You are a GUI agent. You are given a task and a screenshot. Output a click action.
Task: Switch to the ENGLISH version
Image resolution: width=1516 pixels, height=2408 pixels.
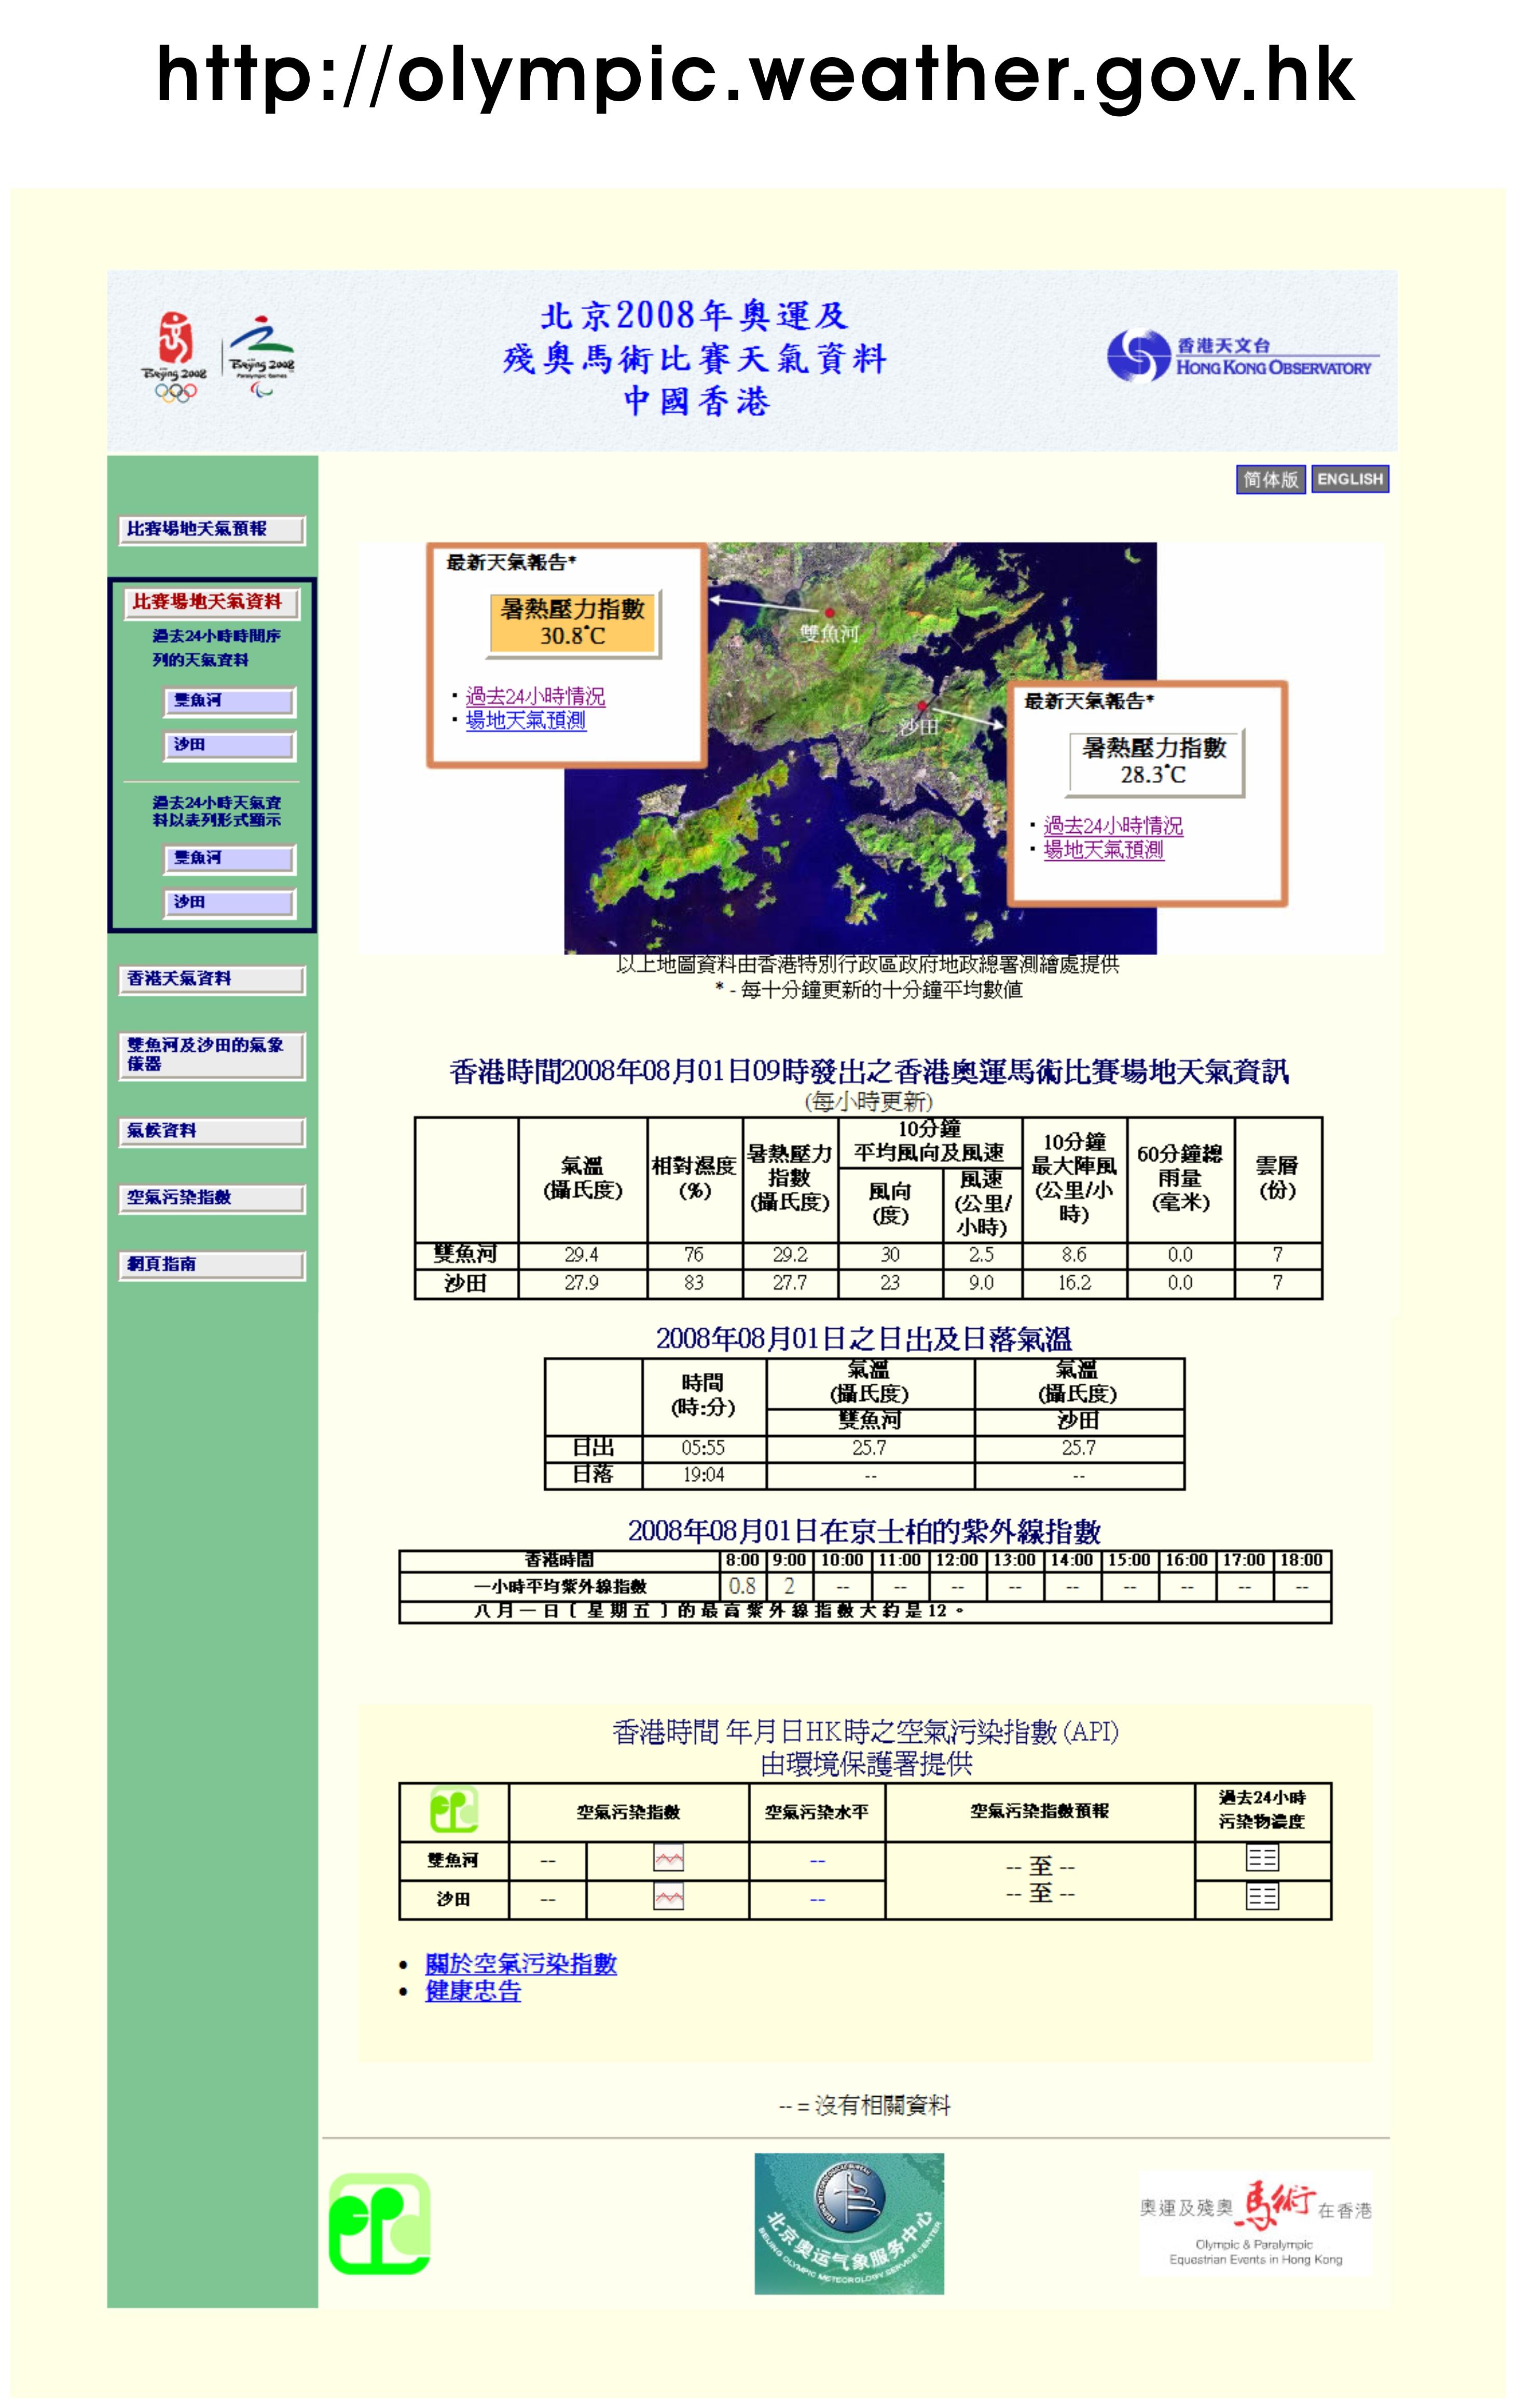tap(1350, 480)
